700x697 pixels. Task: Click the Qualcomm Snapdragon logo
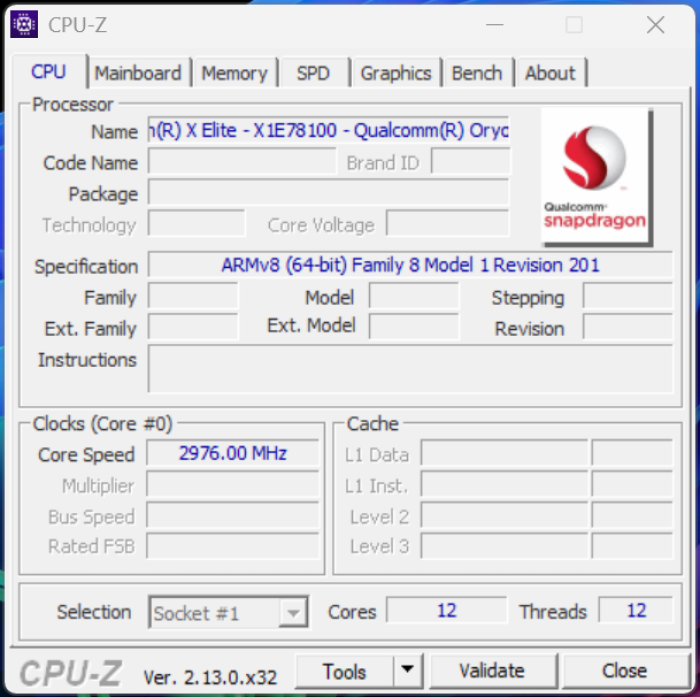click(x=595, y=176)
